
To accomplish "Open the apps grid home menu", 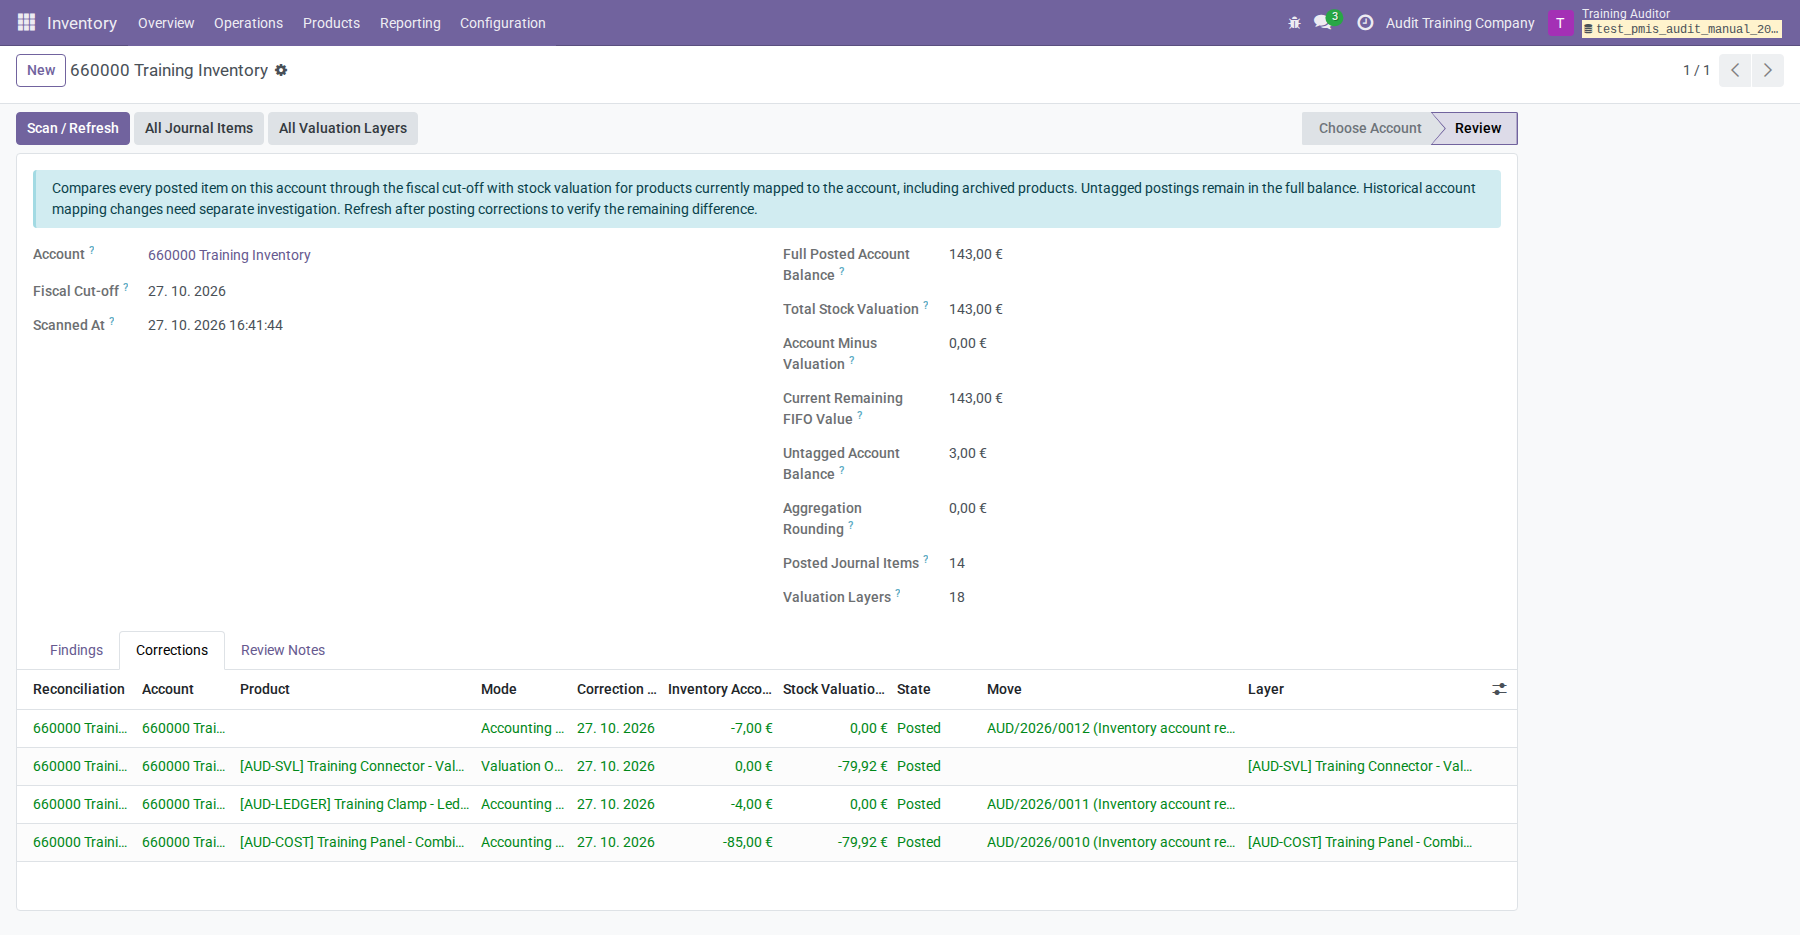I will coord(26,22).
